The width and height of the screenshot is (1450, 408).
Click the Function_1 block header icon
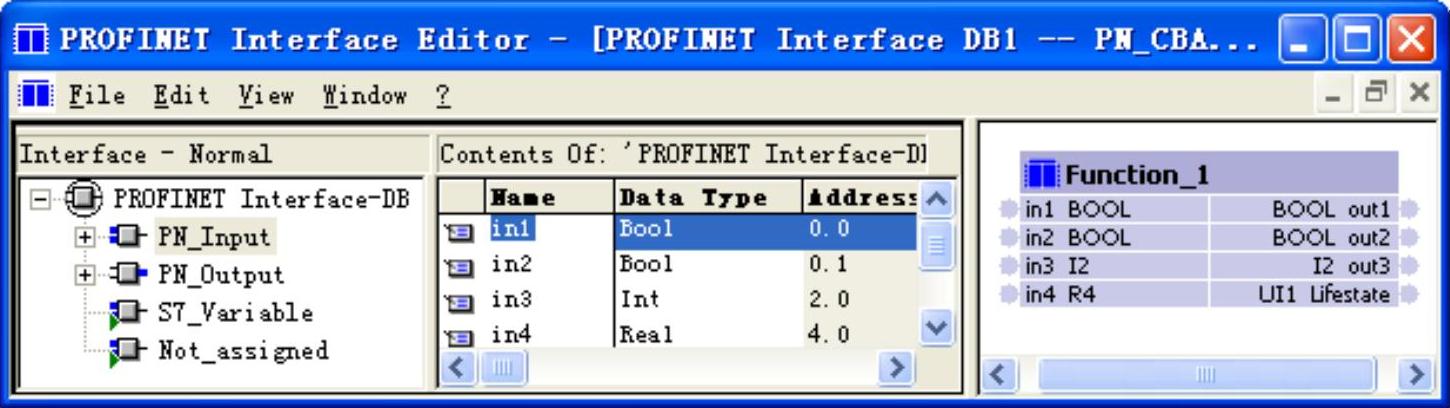click(x=1041, y=176)
